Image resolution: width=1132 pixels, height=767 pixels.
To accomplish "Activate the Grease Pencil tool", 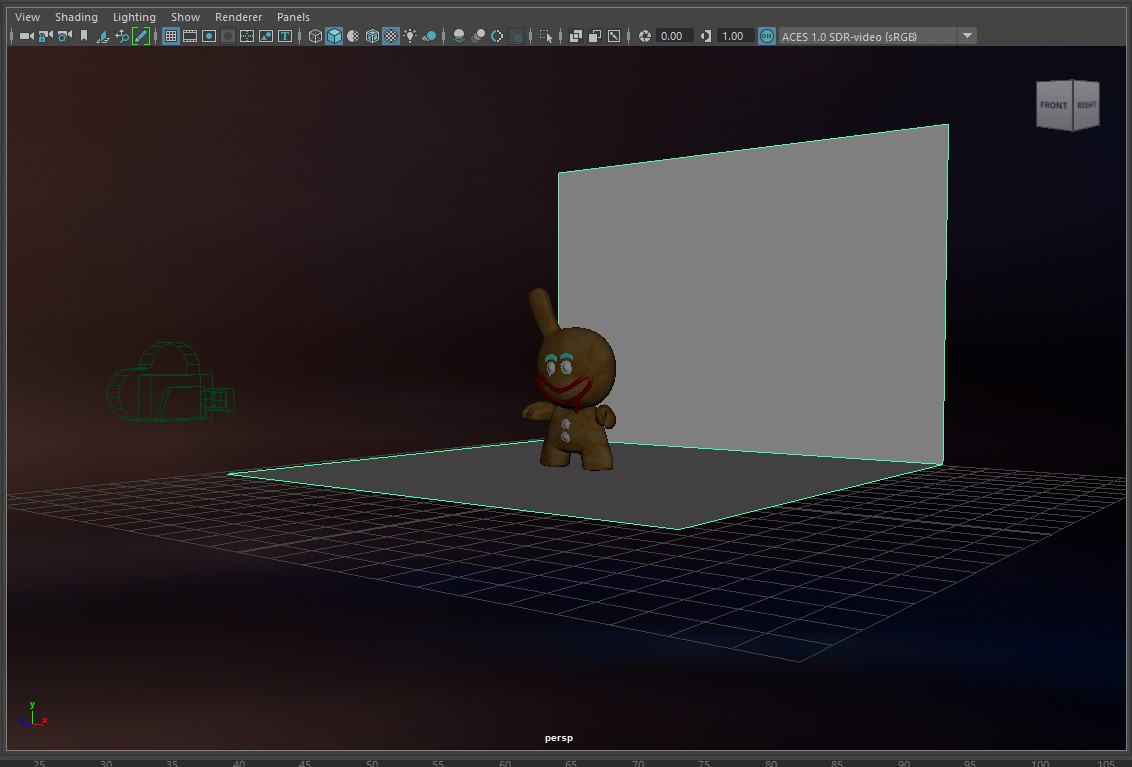I will click(x=141, y=36).
